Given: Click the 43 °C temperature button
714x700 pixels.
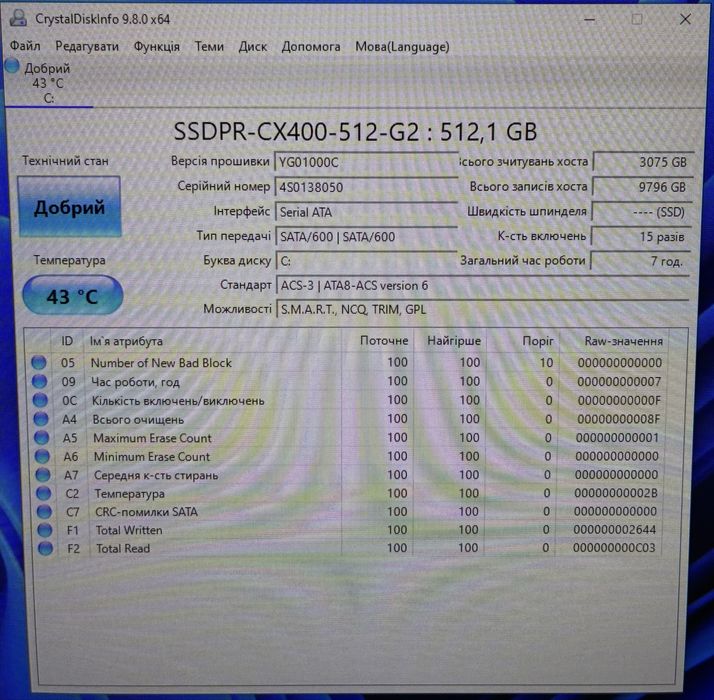Looking at the screenshot, I should [x=72, y=296].
